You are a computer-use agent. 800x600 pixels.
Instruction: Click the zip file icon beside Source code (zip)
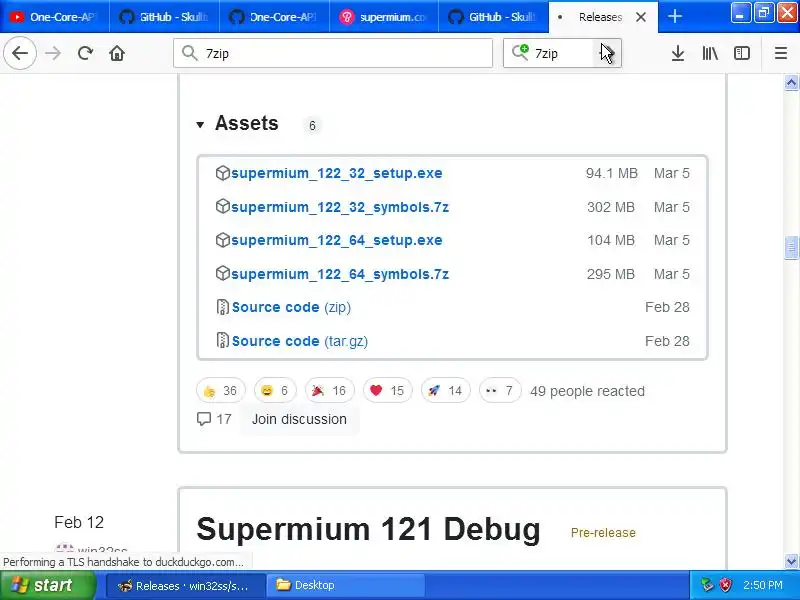[x=222, y=307]
